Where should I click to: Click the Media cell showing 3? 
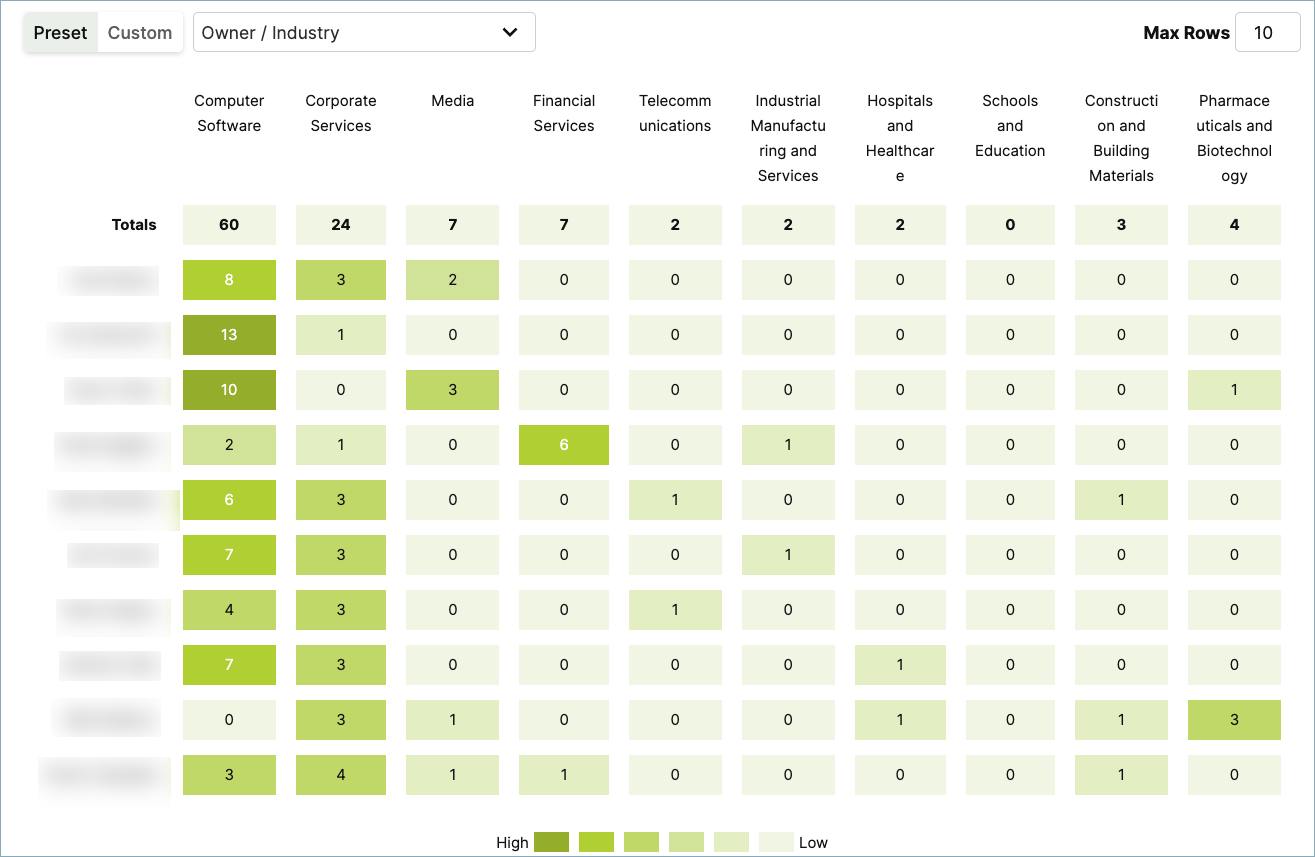coord(452,390)
